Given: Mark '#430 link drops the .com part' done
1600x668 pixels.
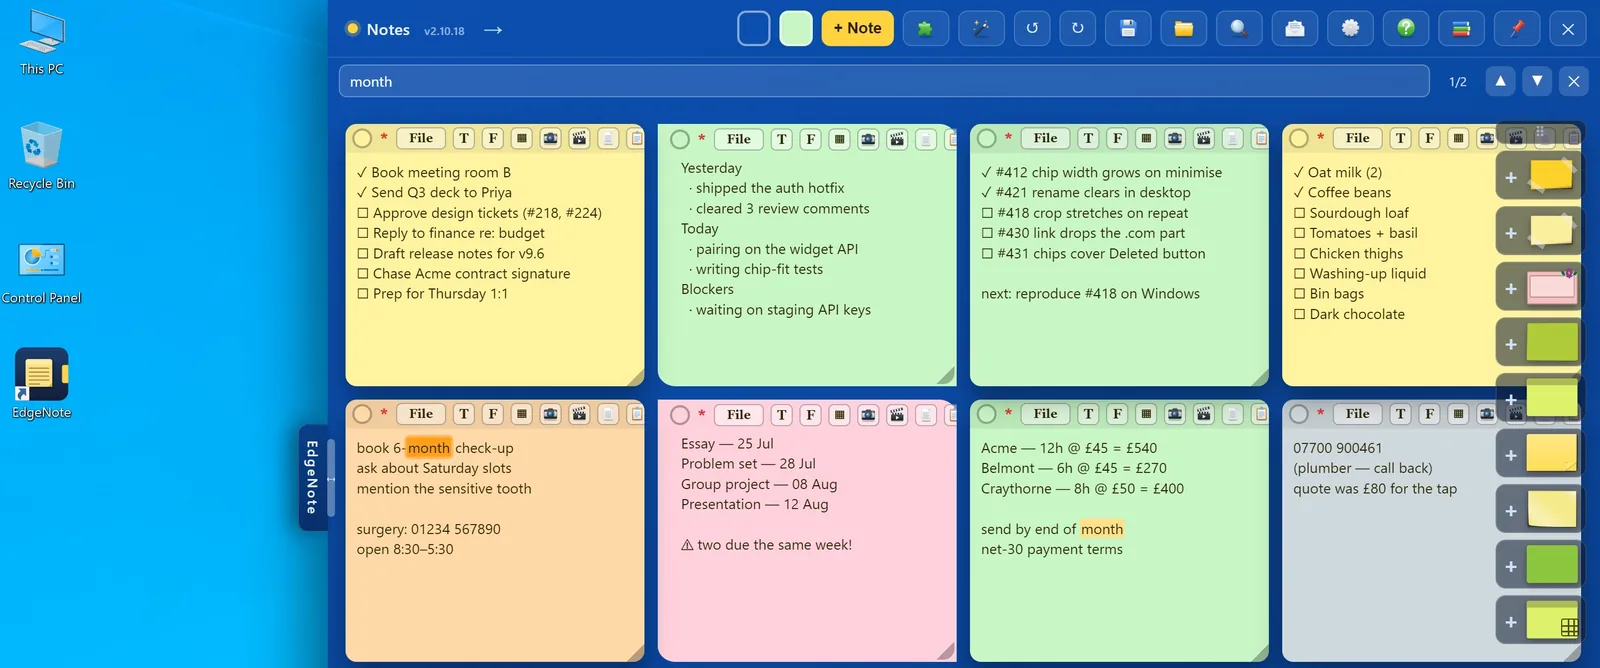Looking at the screenshot, I should [x=987, y=233].
